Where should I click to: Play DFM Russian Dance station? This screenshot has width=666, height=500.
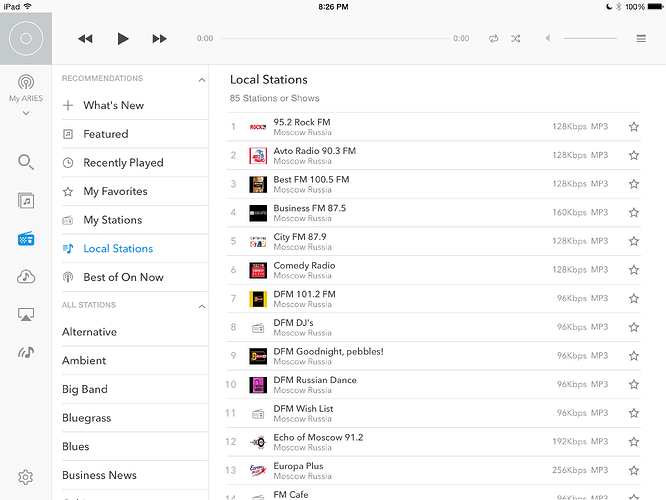click(434, 384)
